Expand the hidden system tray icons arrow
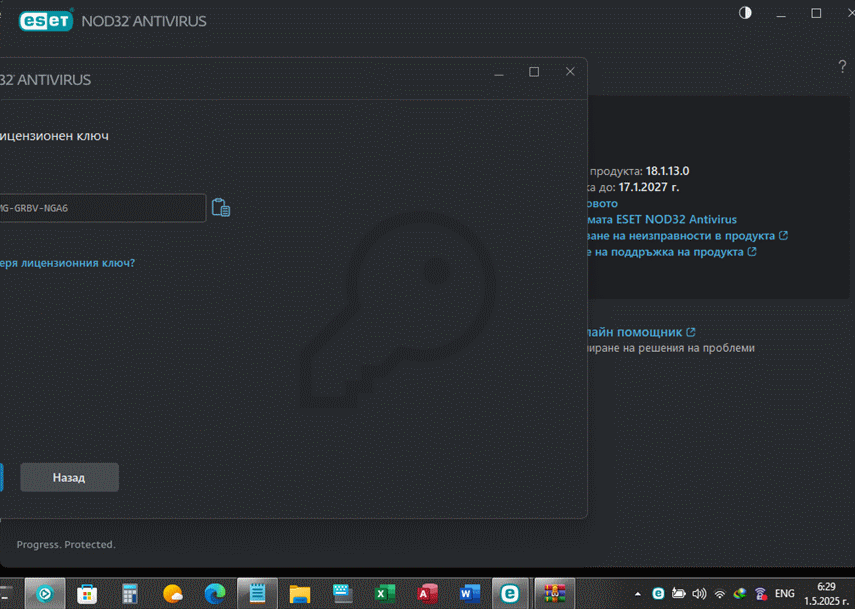Viewport: 855px width, 609px height. point(637,594)
